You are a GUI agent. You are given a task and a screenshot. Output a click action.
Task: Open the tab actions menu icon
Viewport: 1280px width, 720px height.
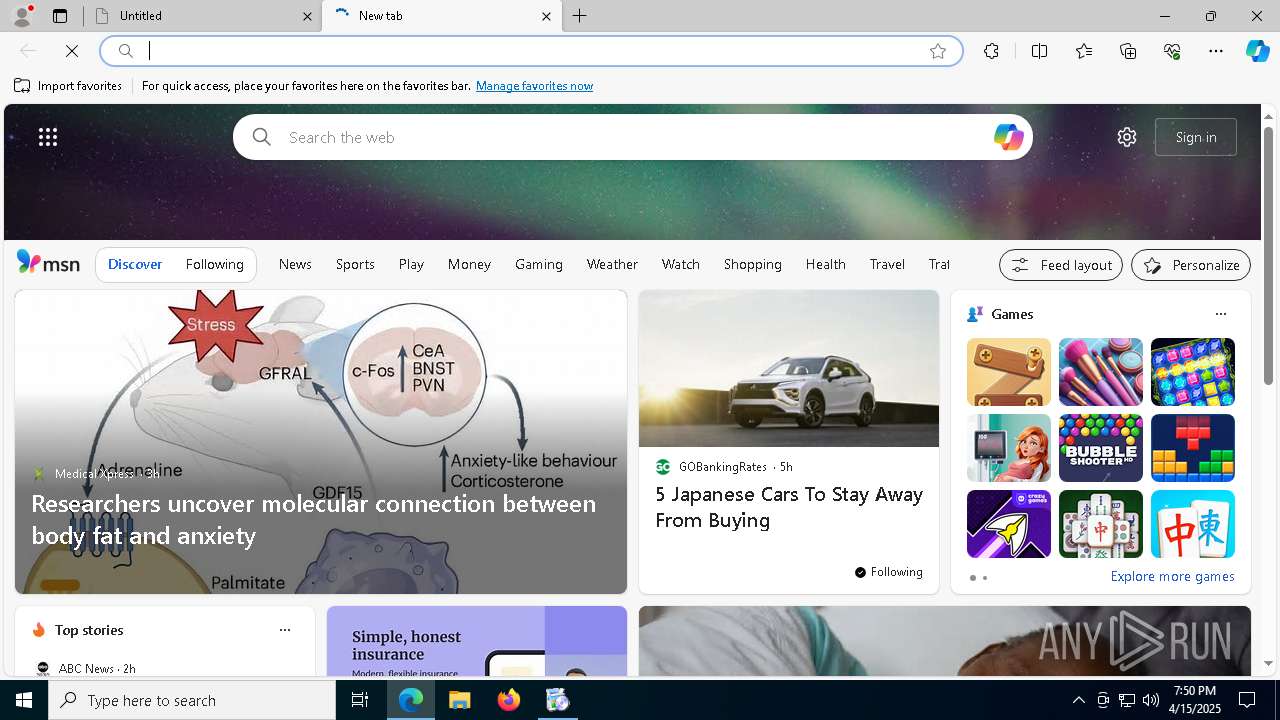click(x=60, y=16)
